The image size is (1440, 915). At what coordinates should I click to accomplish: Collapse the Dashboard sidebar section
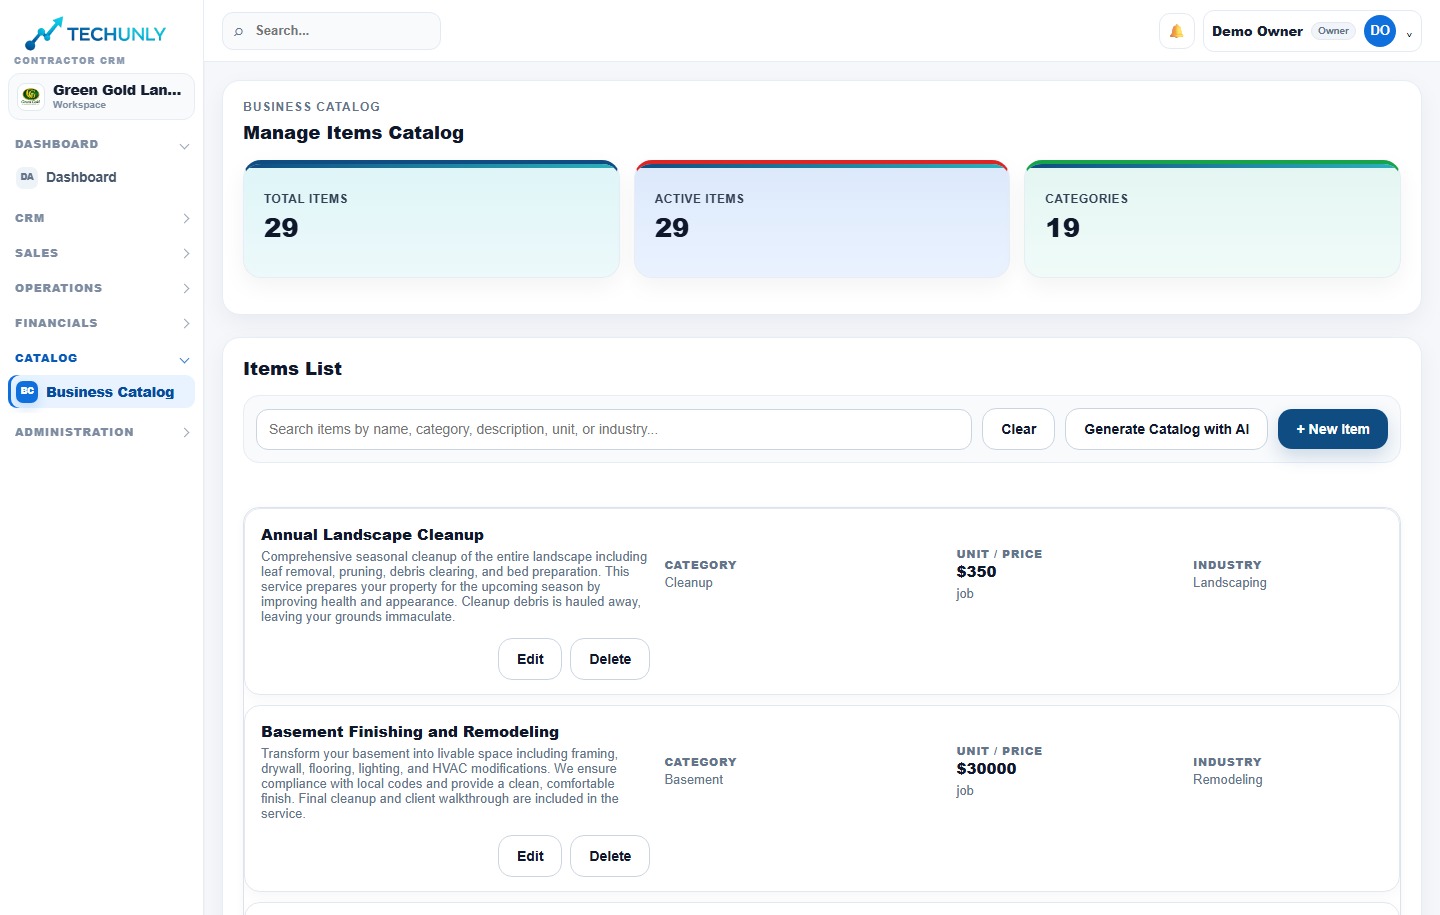[184, 146]
